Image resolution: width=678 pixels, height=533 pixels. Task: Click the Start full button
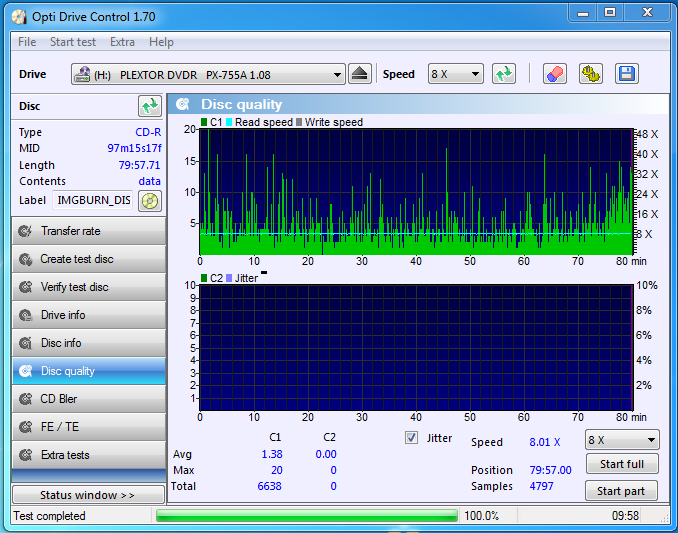point(622,464)
